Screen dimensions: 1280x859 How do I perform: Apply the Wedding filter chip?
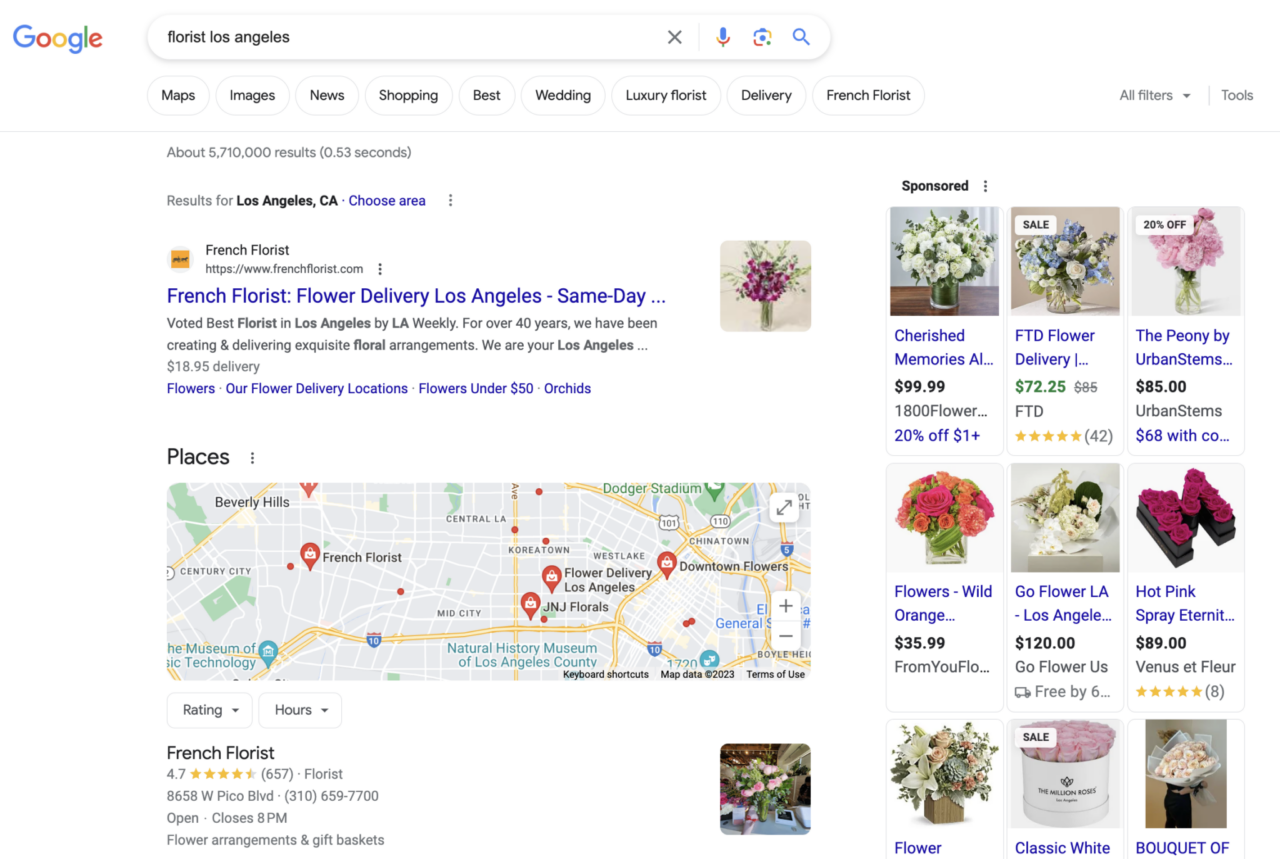coord(563,95)
